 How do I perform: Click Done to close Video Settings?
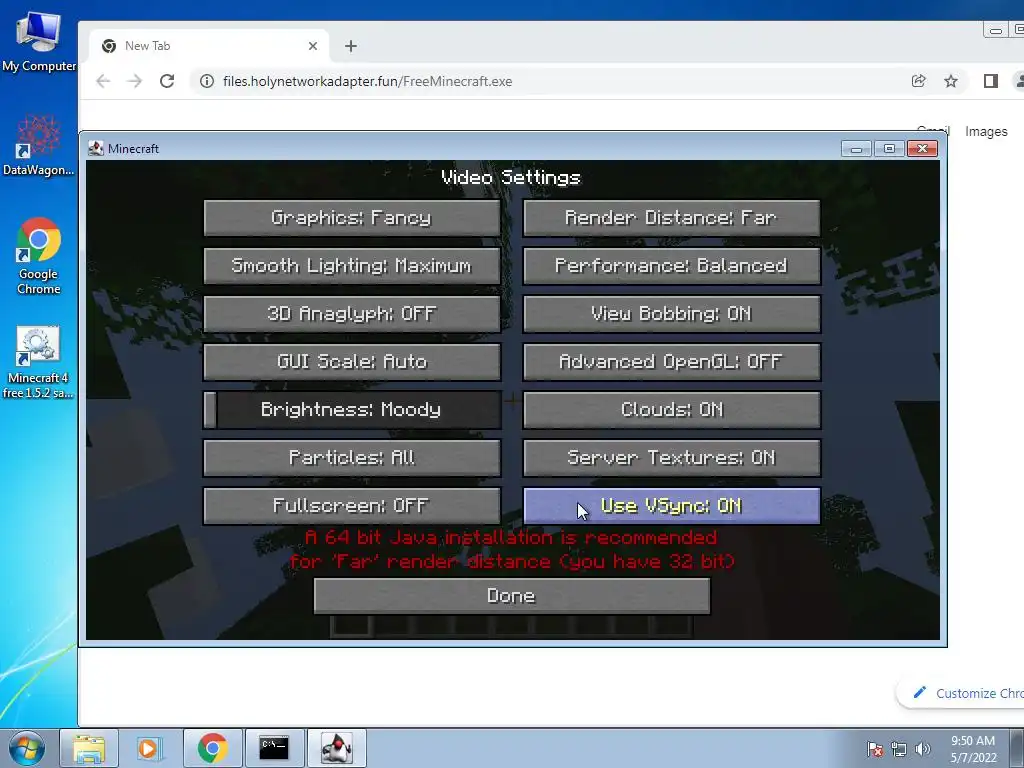coord(512,596)
